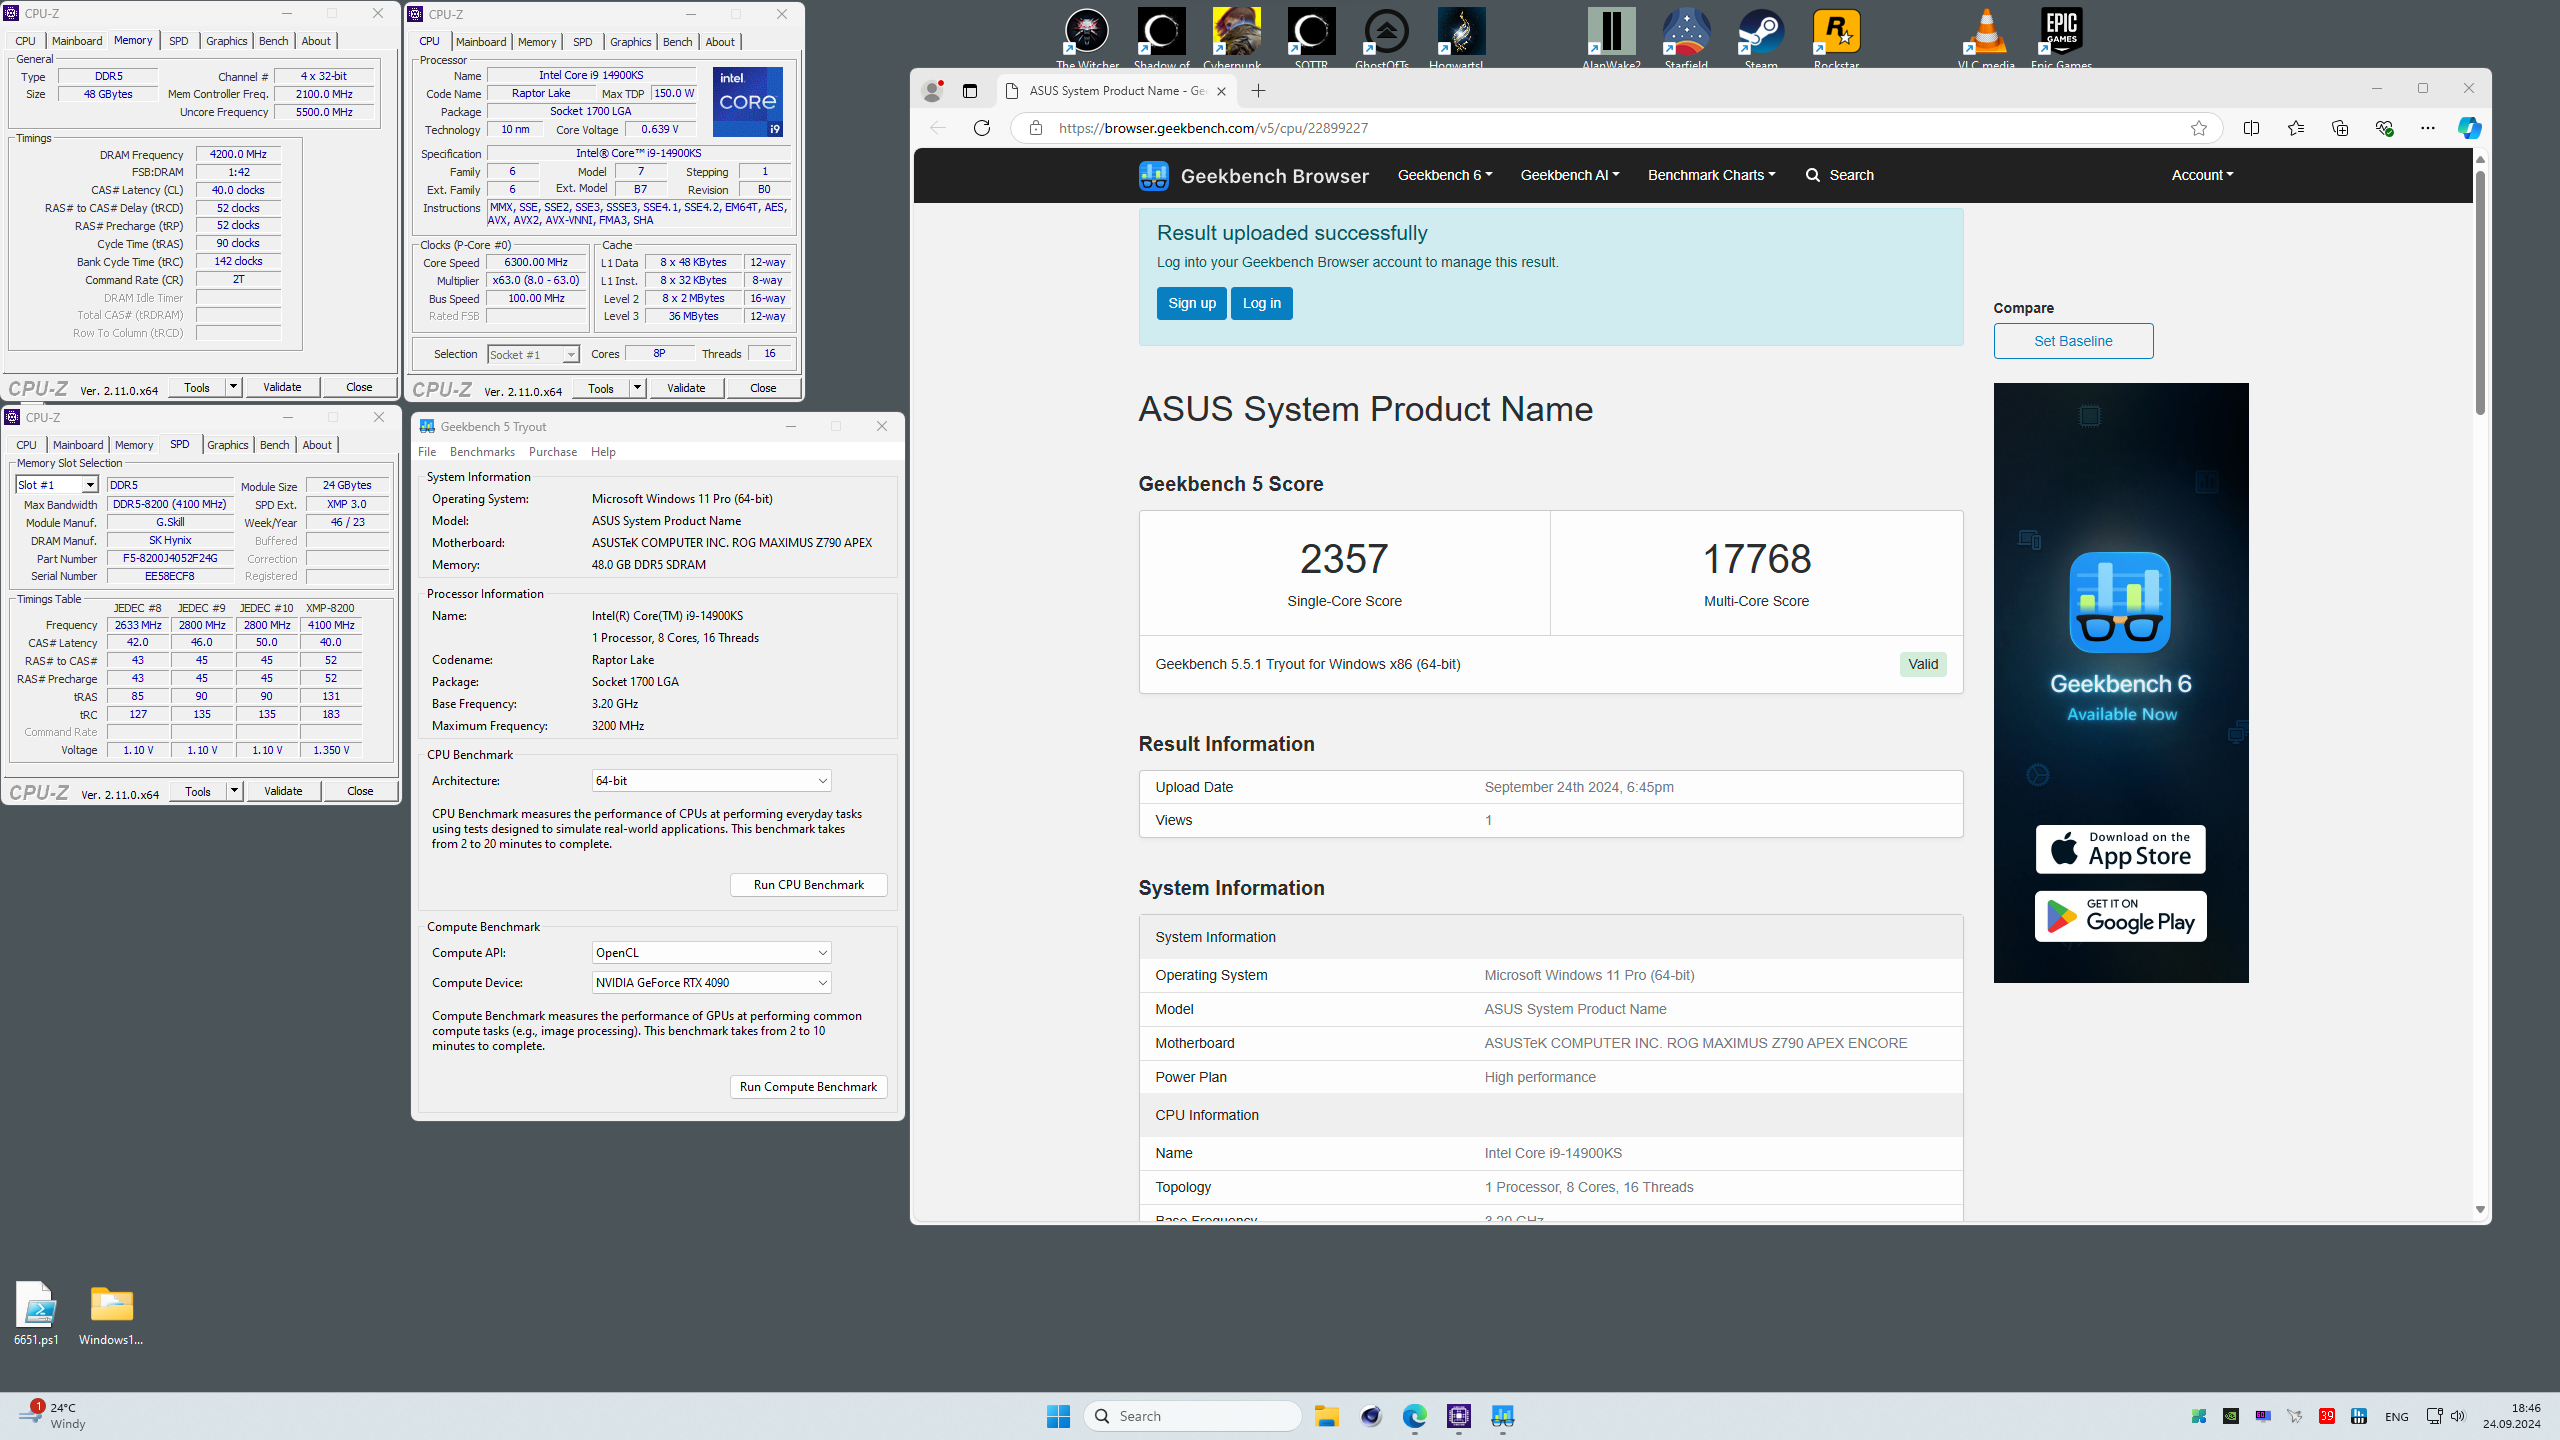Click Search in Geekbench navbar

(x=1840, y=175)
